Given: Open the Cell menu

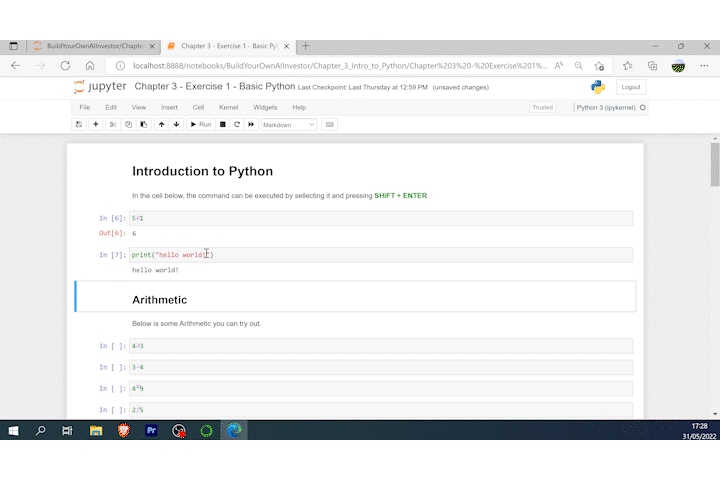Looking at the screenshot, I should [198, 107].
